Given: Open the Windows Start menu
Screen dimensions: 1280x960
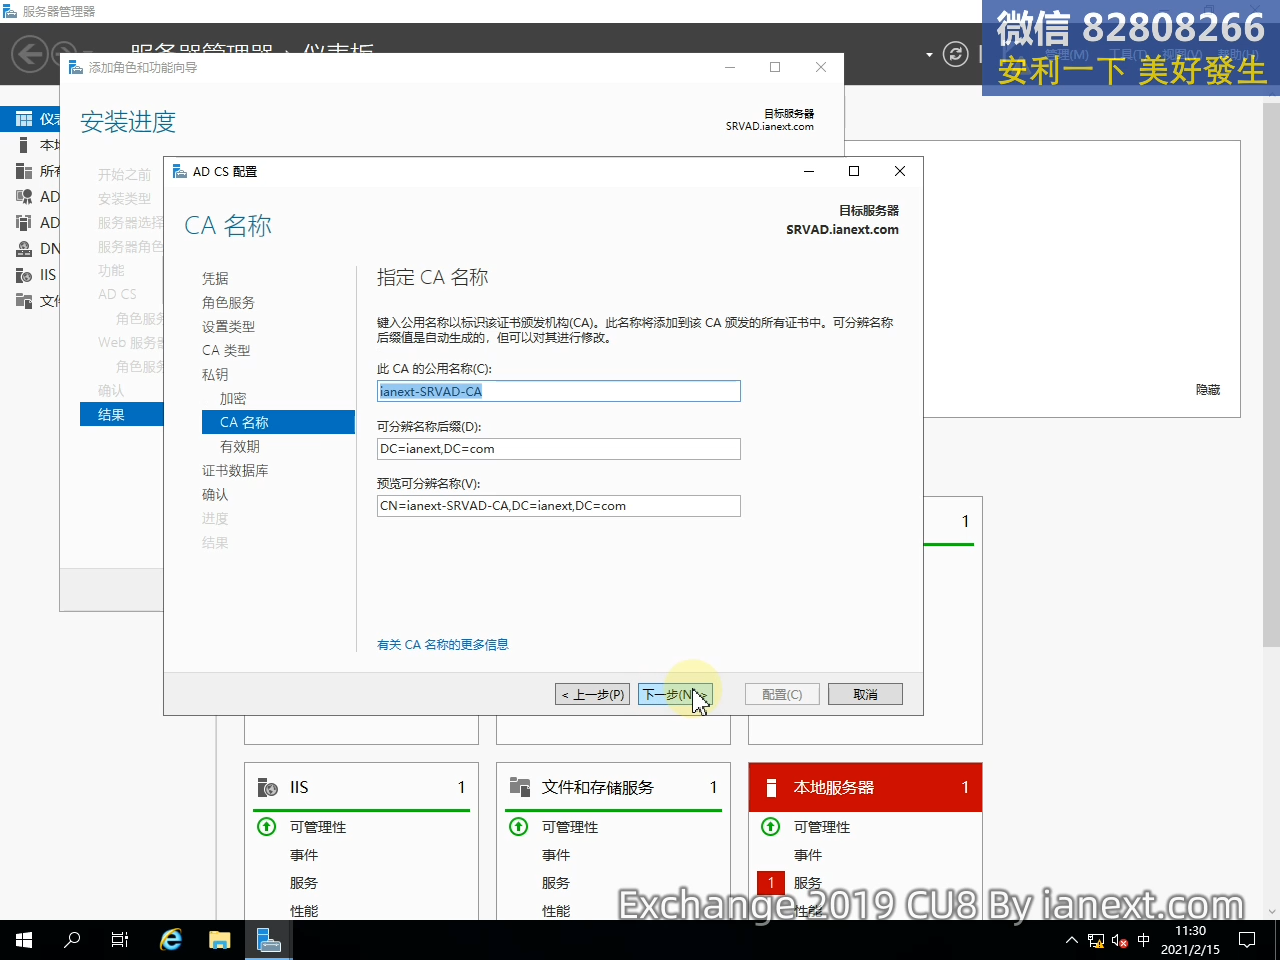Looking at the screenshot, I should coord(24,940).
